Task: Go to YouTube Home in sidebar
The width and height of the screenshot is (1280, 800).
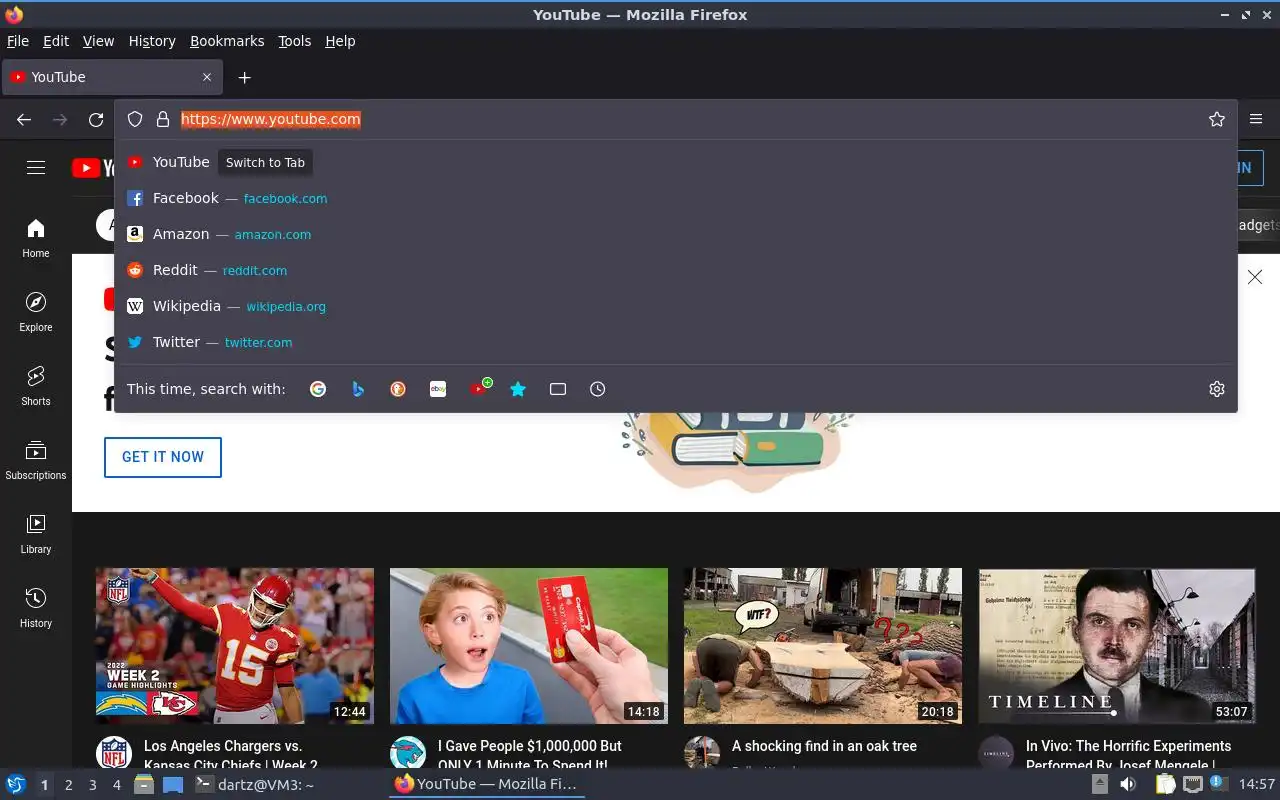Action: click(x=36, y=238)
